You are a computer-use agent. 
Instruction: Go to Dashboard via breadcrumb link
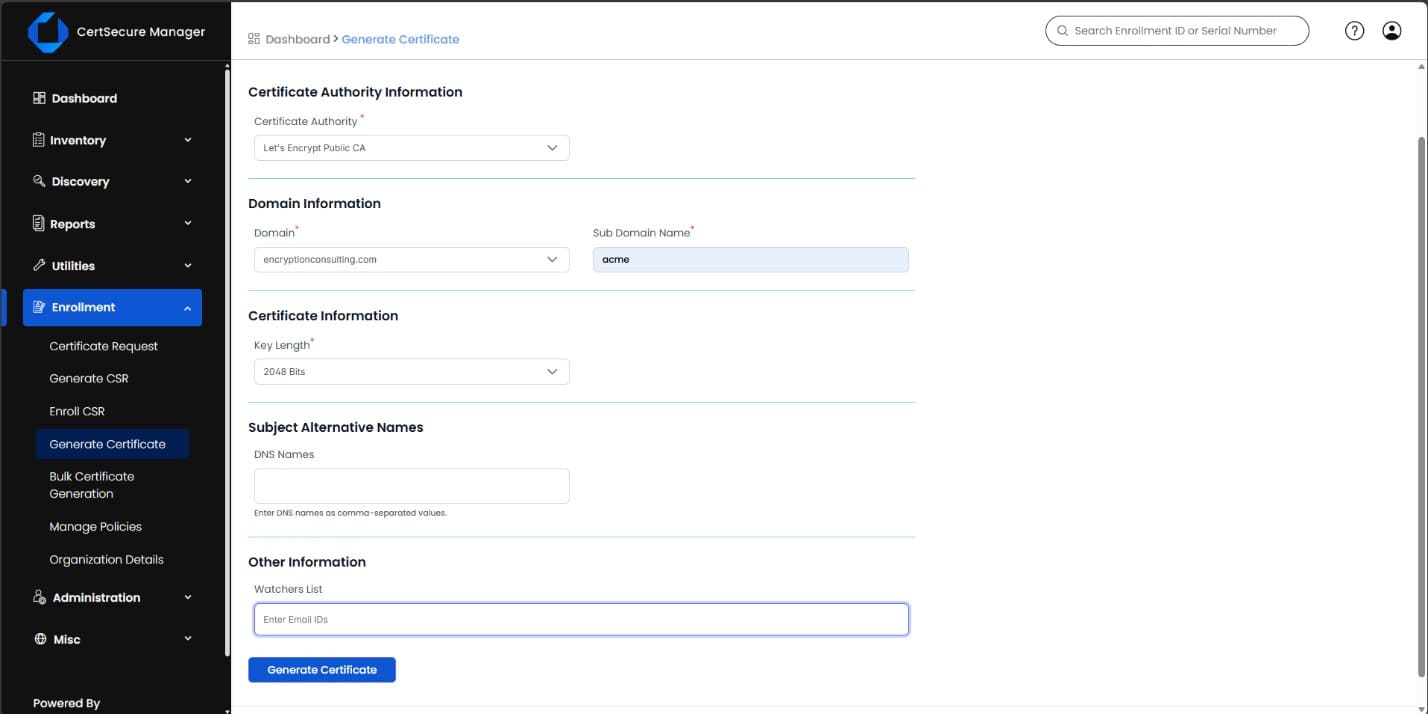point(297,39)
